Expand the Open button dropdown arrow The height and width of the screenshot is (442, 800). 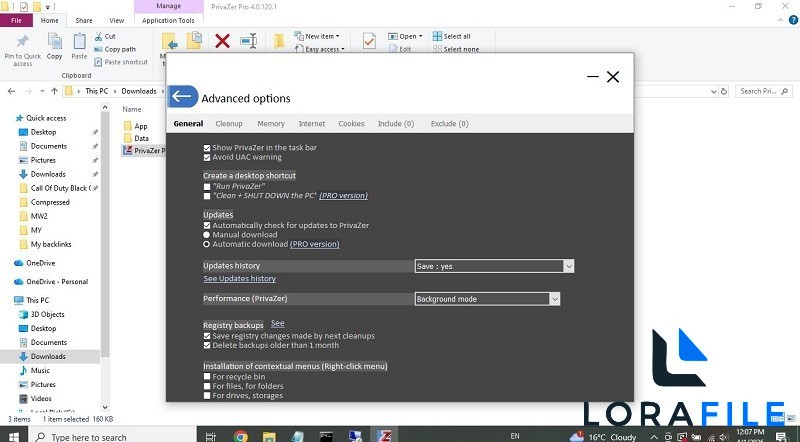421,36
